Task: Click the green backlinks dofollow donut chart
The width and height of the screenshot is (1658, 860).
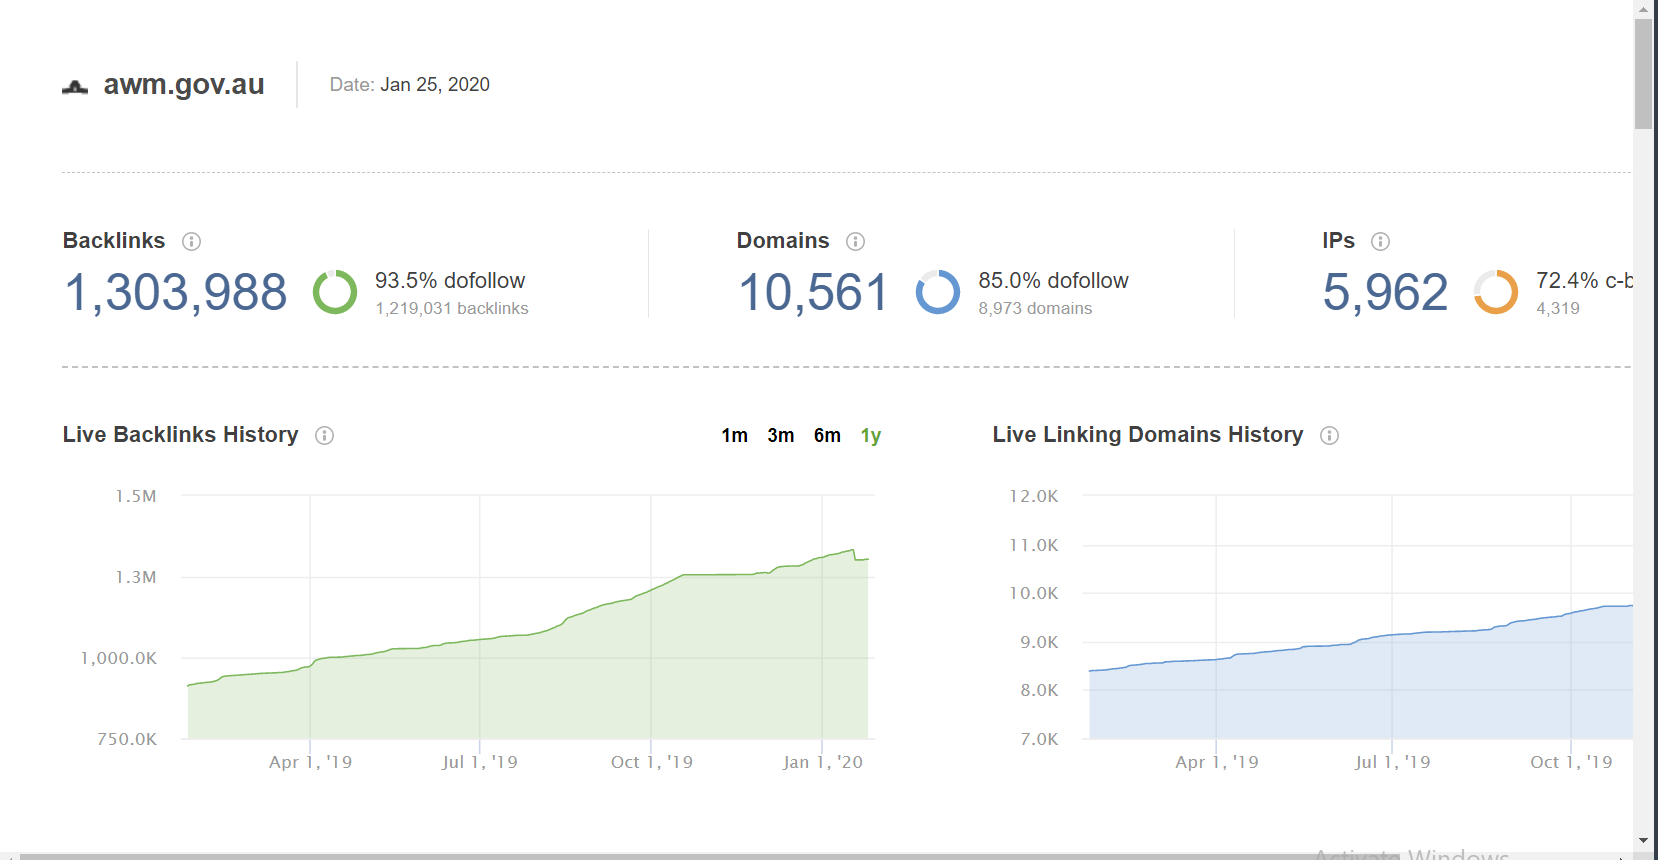Action: point(335,292)
